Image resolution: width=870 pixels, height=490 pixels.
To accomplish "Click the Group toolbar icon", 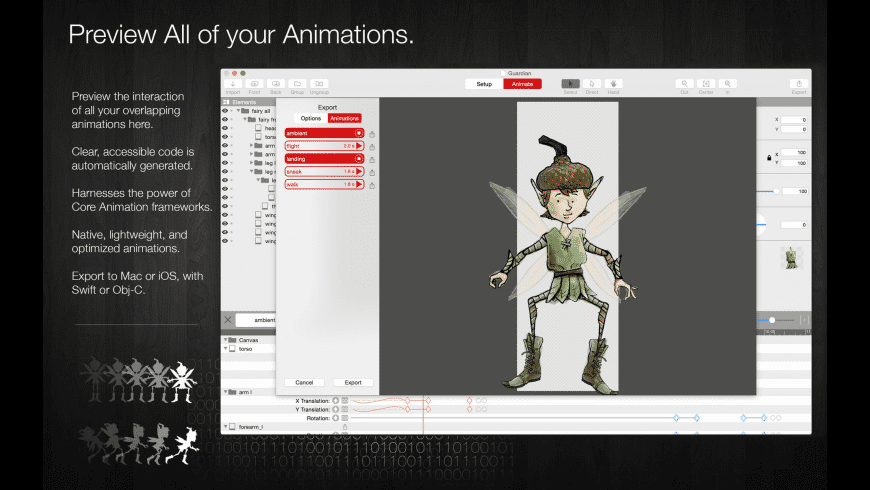I will [297, 84].
